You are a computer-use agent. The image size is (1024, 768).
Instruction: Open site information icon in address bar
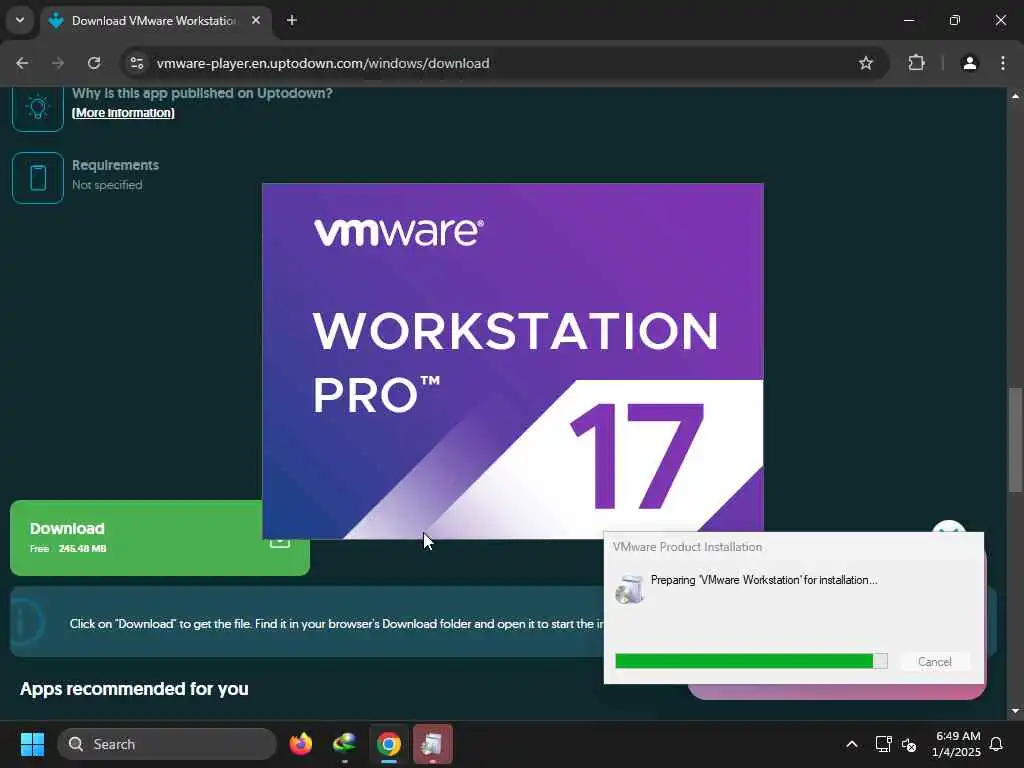coord(136,63)
